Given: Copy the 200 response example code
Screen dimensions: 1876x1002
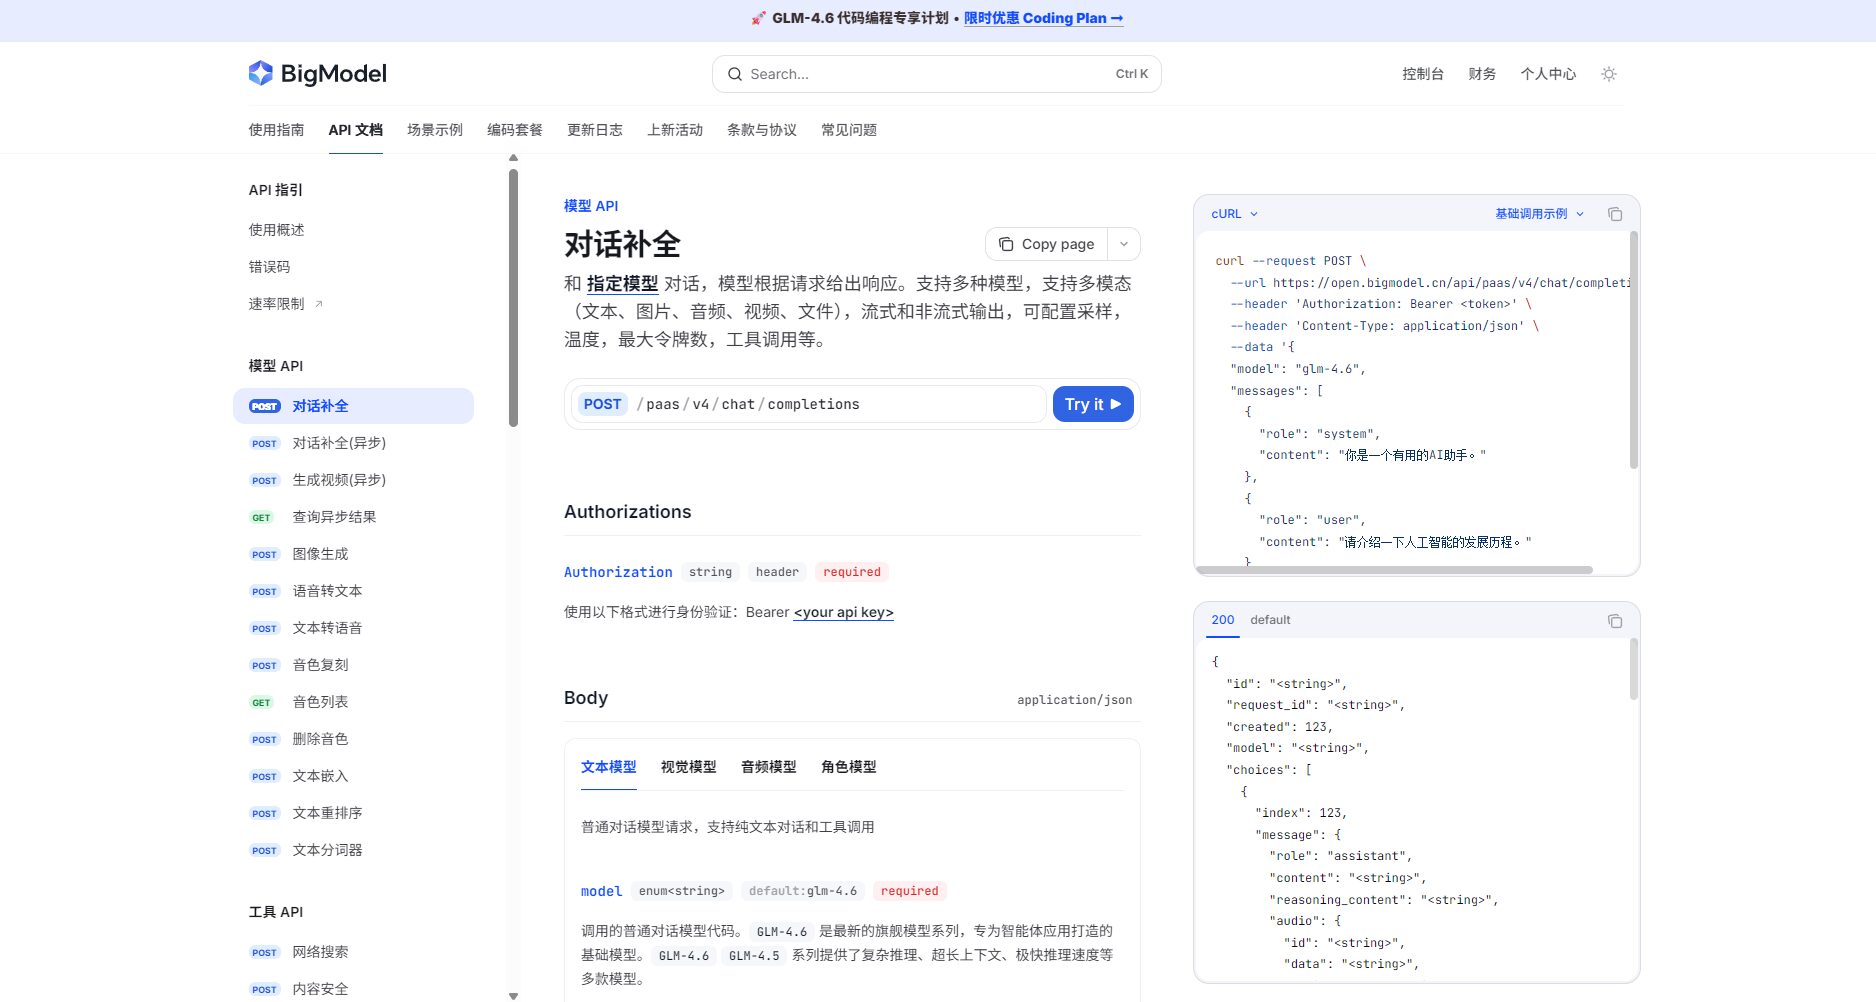Looking at the screenshot, I should click(1614, 621).
